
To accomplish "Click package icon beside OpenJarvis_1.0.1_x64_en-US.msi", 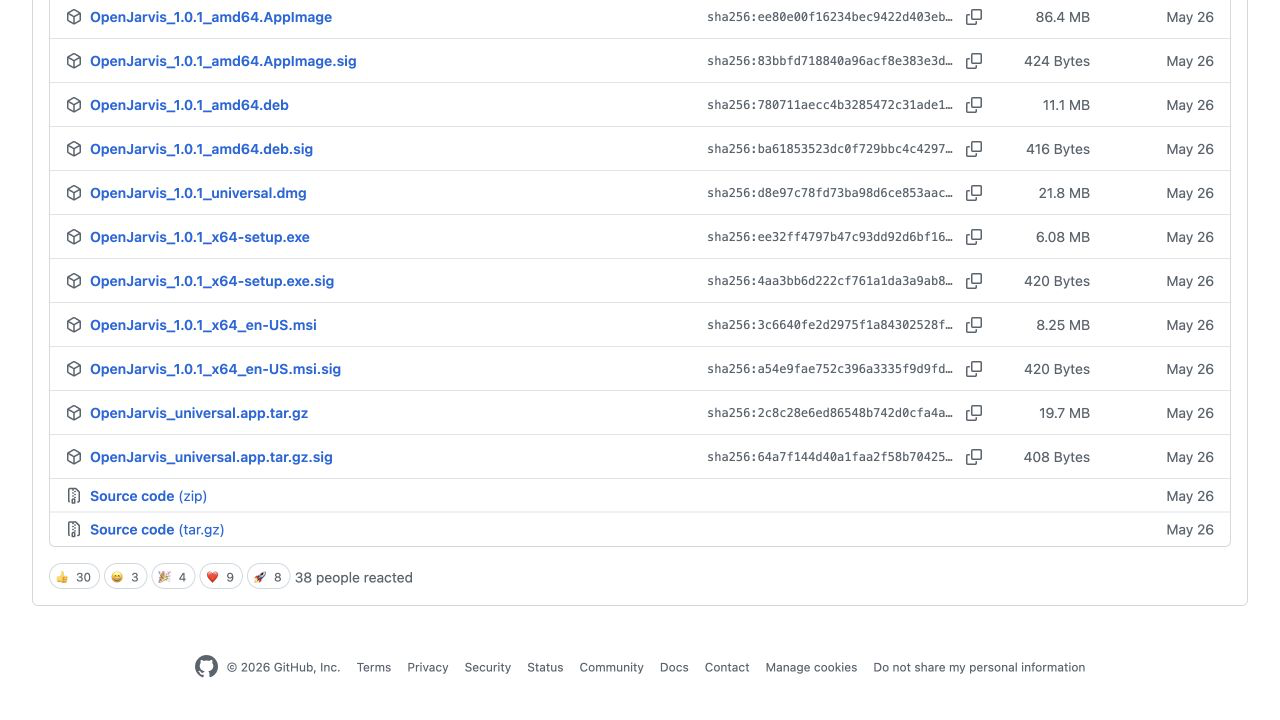I will coord(74,325).
